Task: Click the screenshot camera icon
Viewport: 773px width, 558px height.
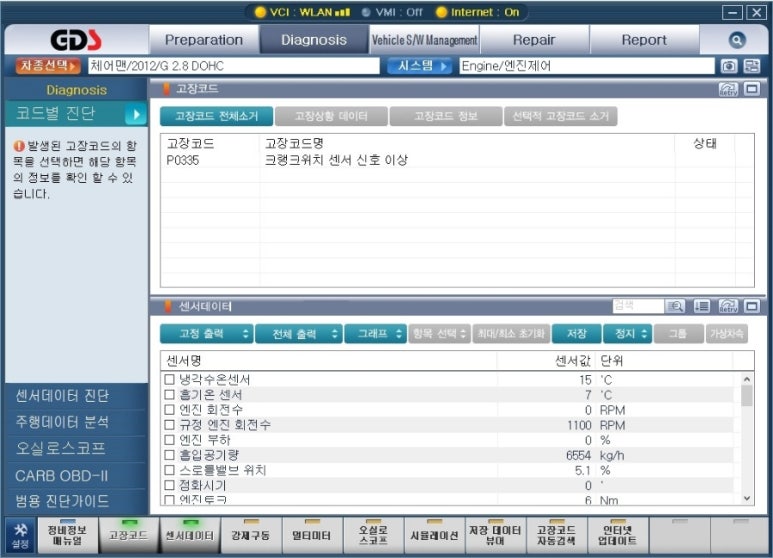Action: click(x=729, y=66)
